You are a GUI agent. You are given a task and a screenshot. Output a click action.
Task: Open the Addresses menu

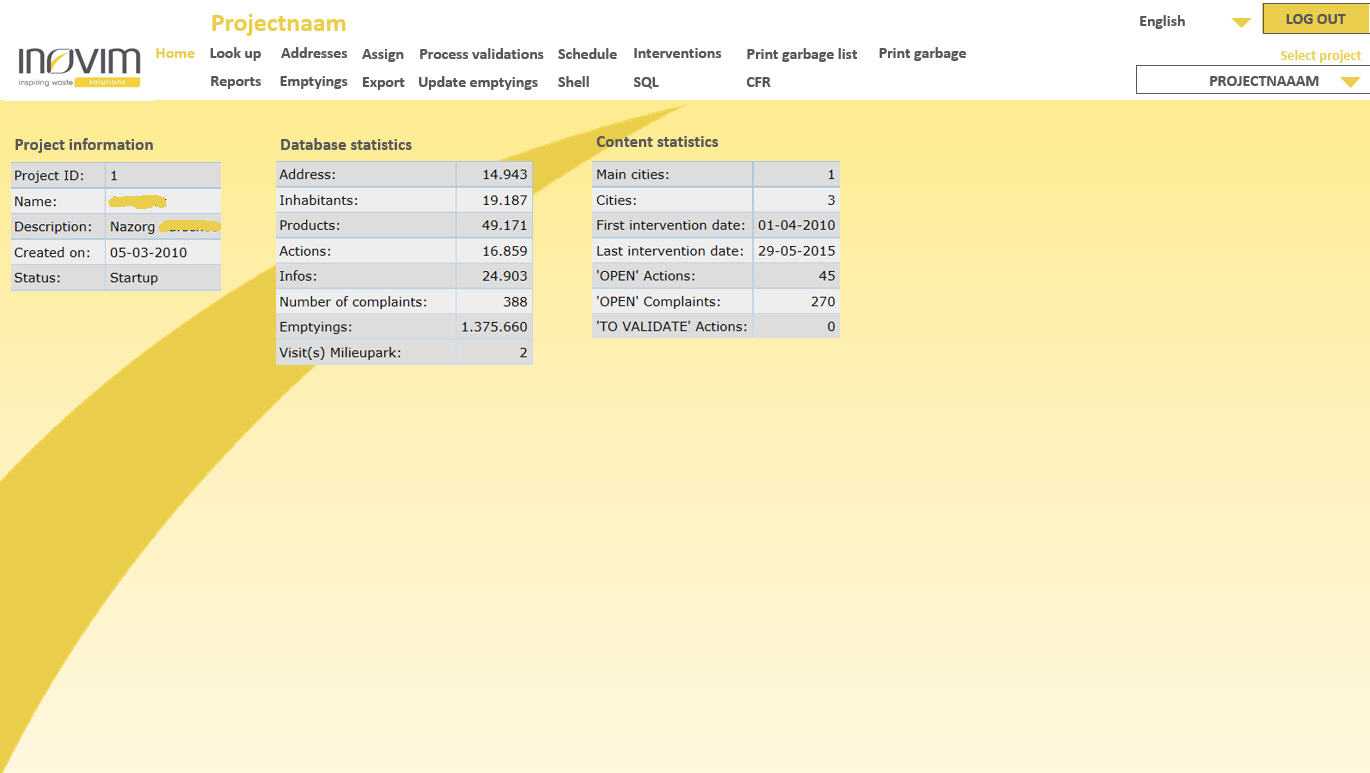(314, 53)
